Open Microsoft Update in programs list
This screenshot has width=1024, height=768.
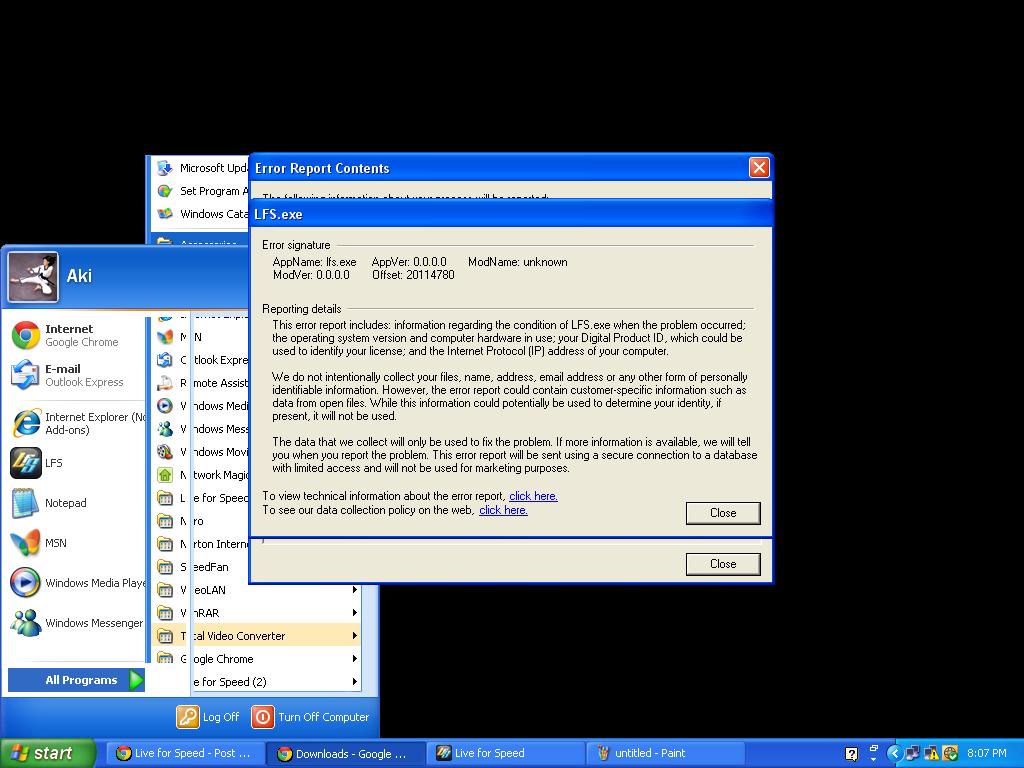[x=200, y=168]
